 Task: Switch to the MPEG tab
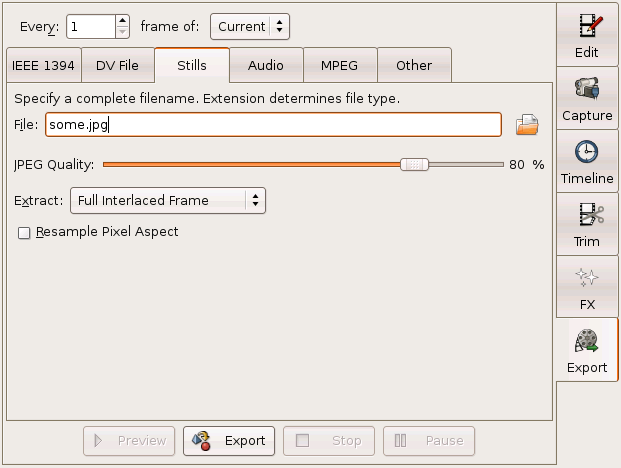coord(339,66)
